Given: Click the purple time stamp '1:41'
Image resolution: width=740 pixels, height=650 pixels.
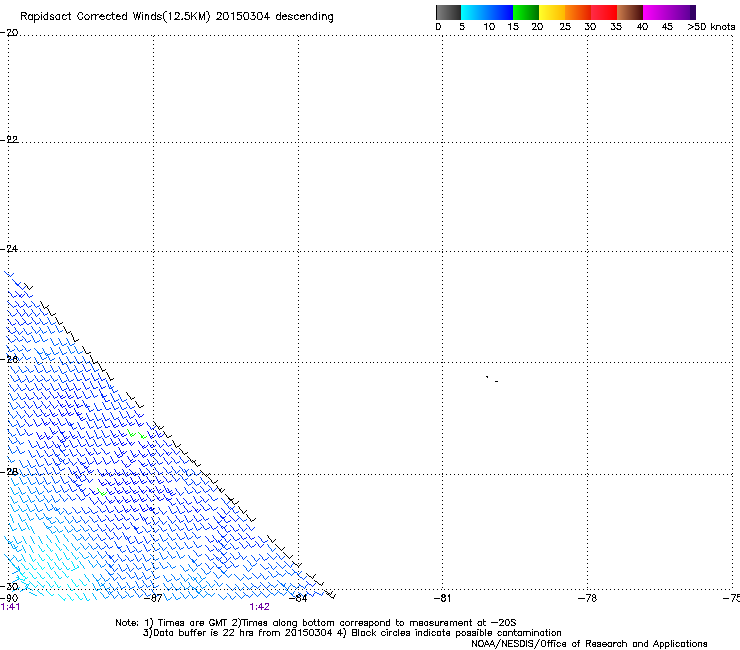Looking at the screenshot, I should coord(10,607).
